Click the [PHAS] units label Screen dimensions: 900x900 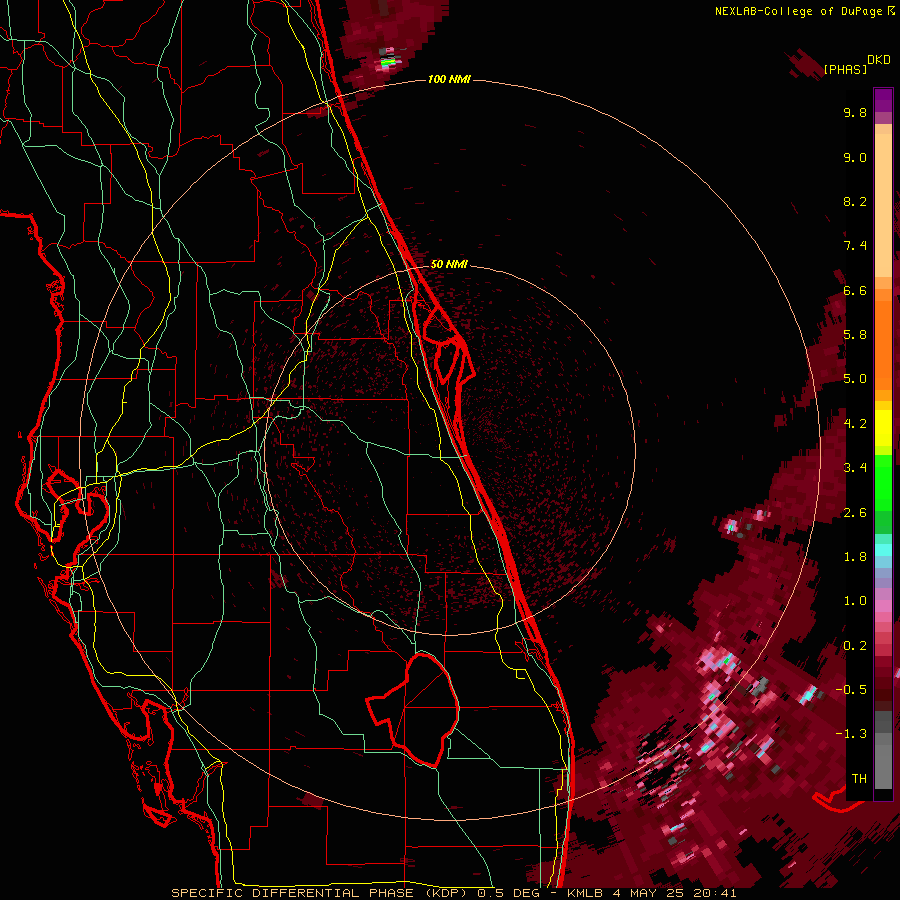click(845, 69)
